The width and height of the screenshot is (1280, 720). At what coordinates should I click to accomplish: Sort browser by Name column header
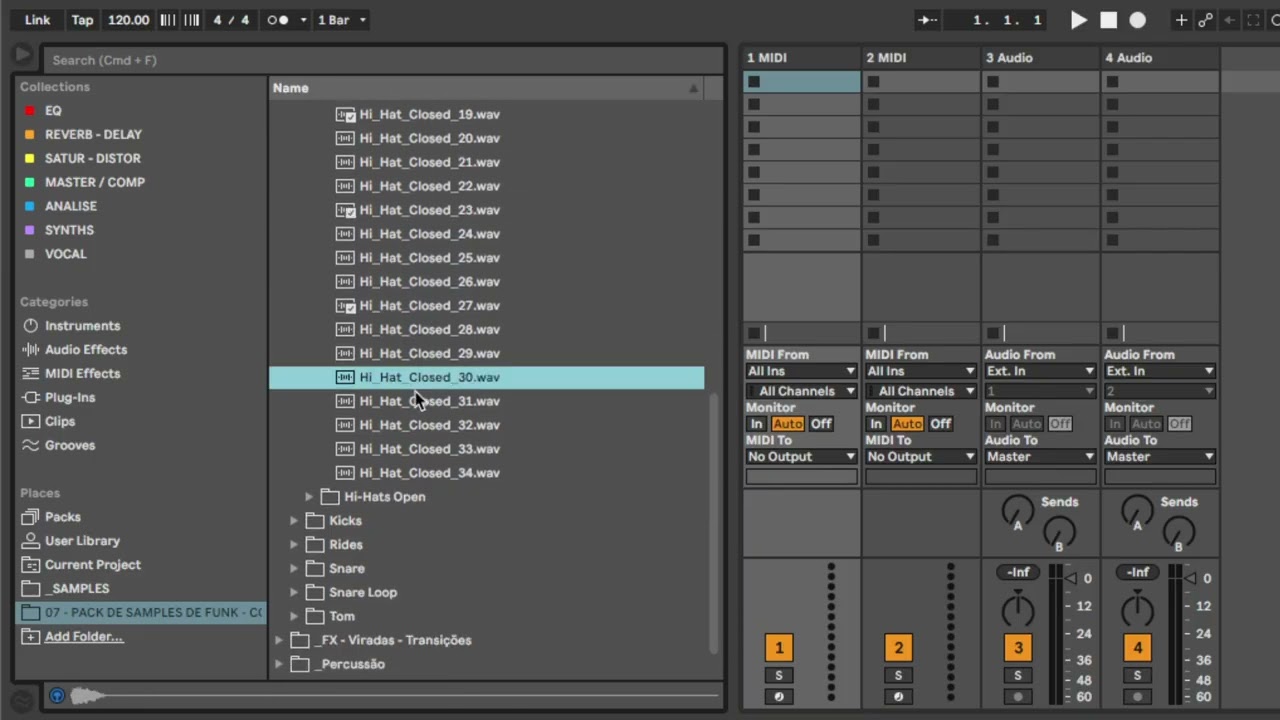[486, 88]
